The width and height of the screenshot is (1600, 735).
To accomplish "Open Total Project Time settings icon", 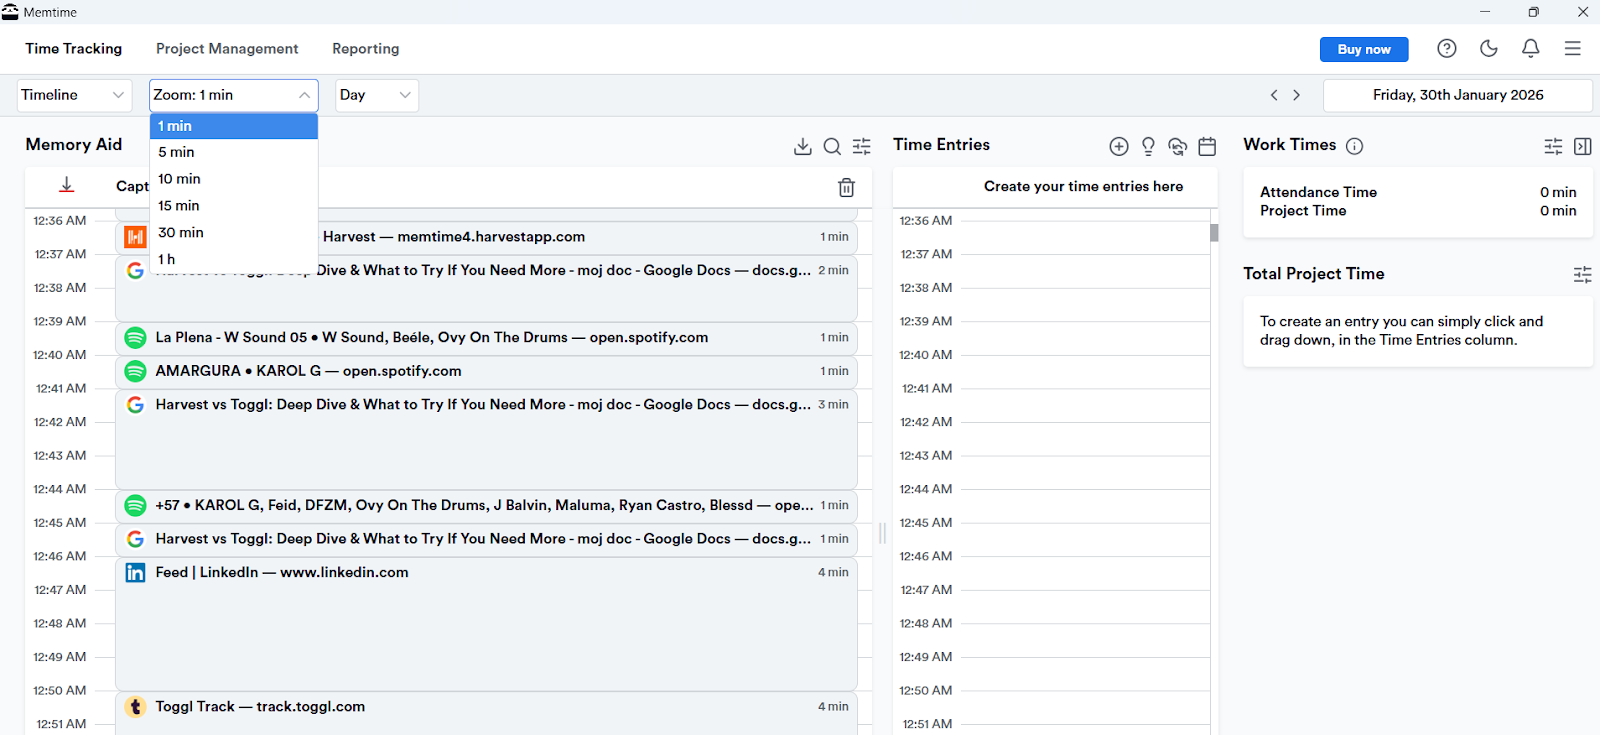I will click(1583, 274).
